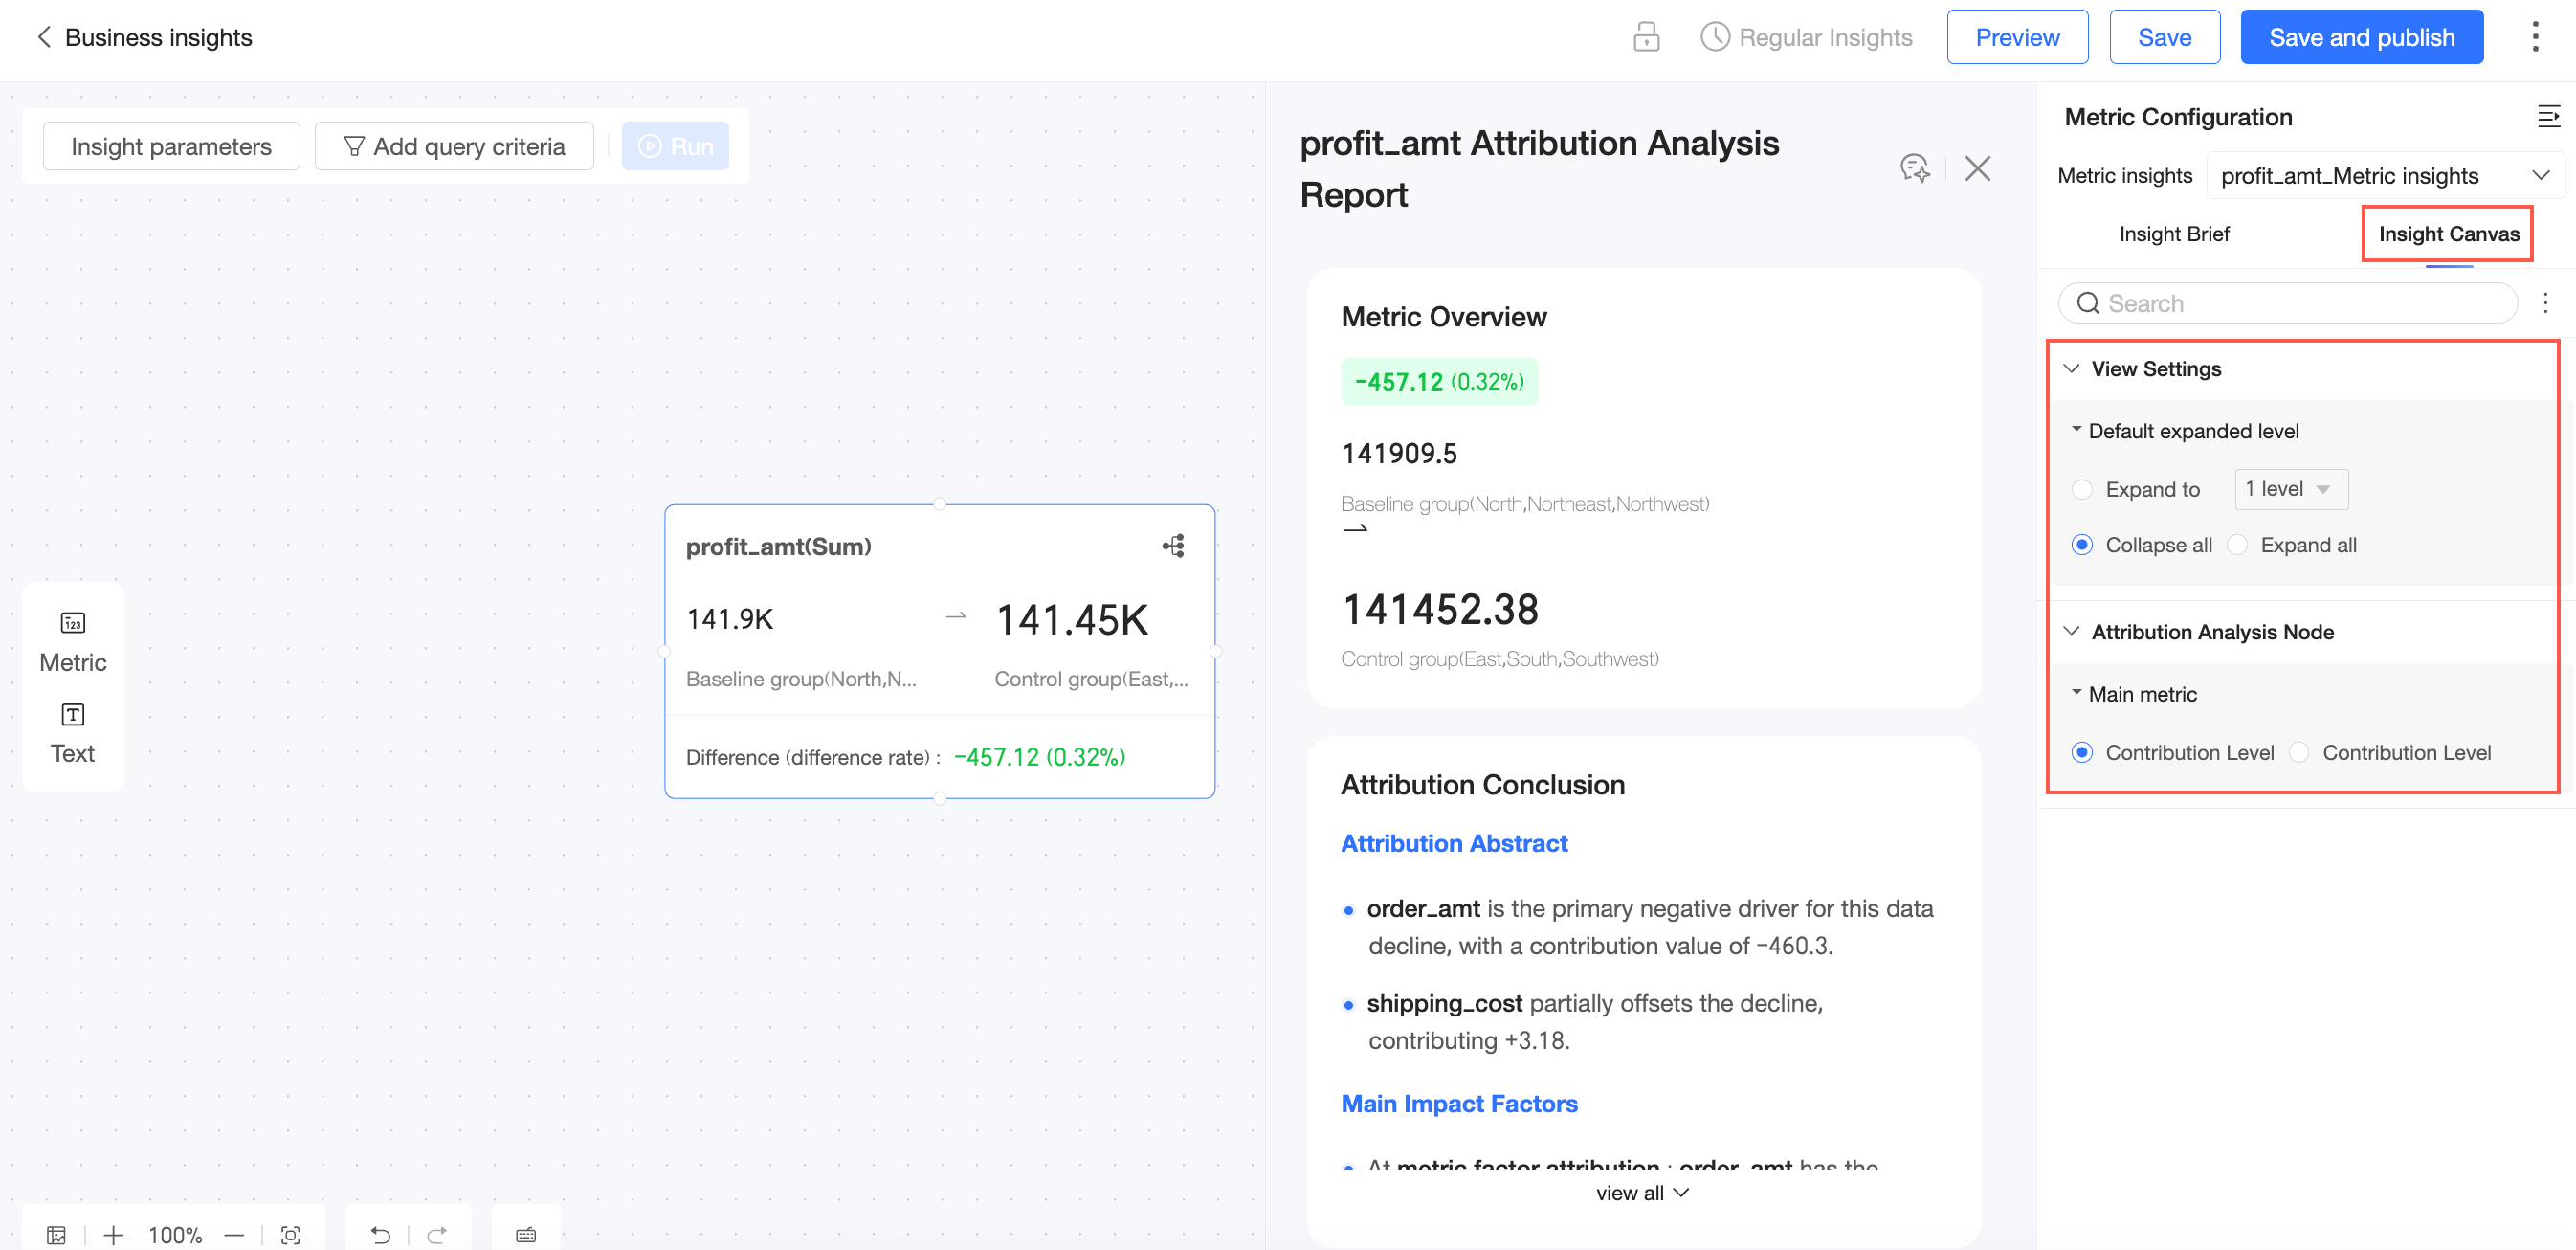Click the Save and publish button
This screenshot has height=1250, width=2576.
2361,37
